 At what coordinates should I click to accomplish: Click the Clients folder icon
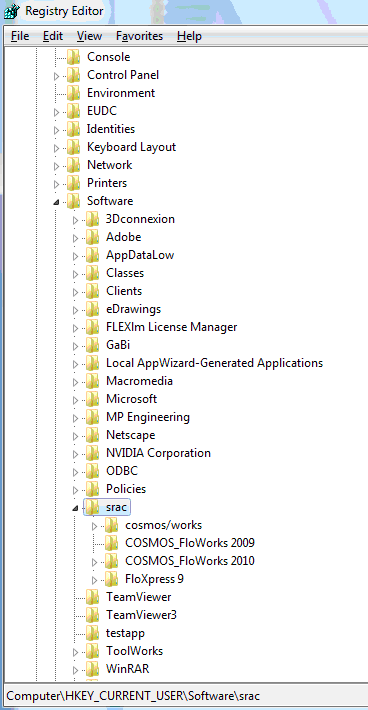click(92, 291)
